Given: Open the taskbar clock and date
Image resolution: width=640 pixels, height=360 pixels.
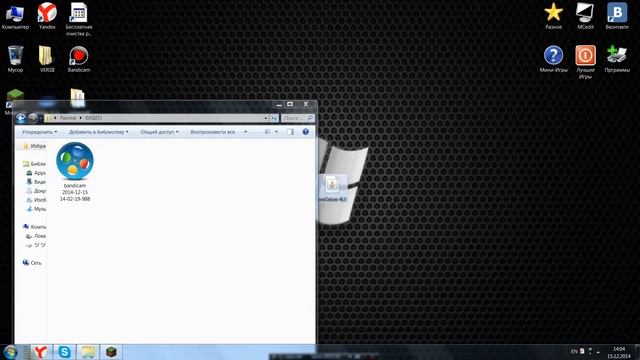Looking at the screenshot, I should tap(619, 353).
